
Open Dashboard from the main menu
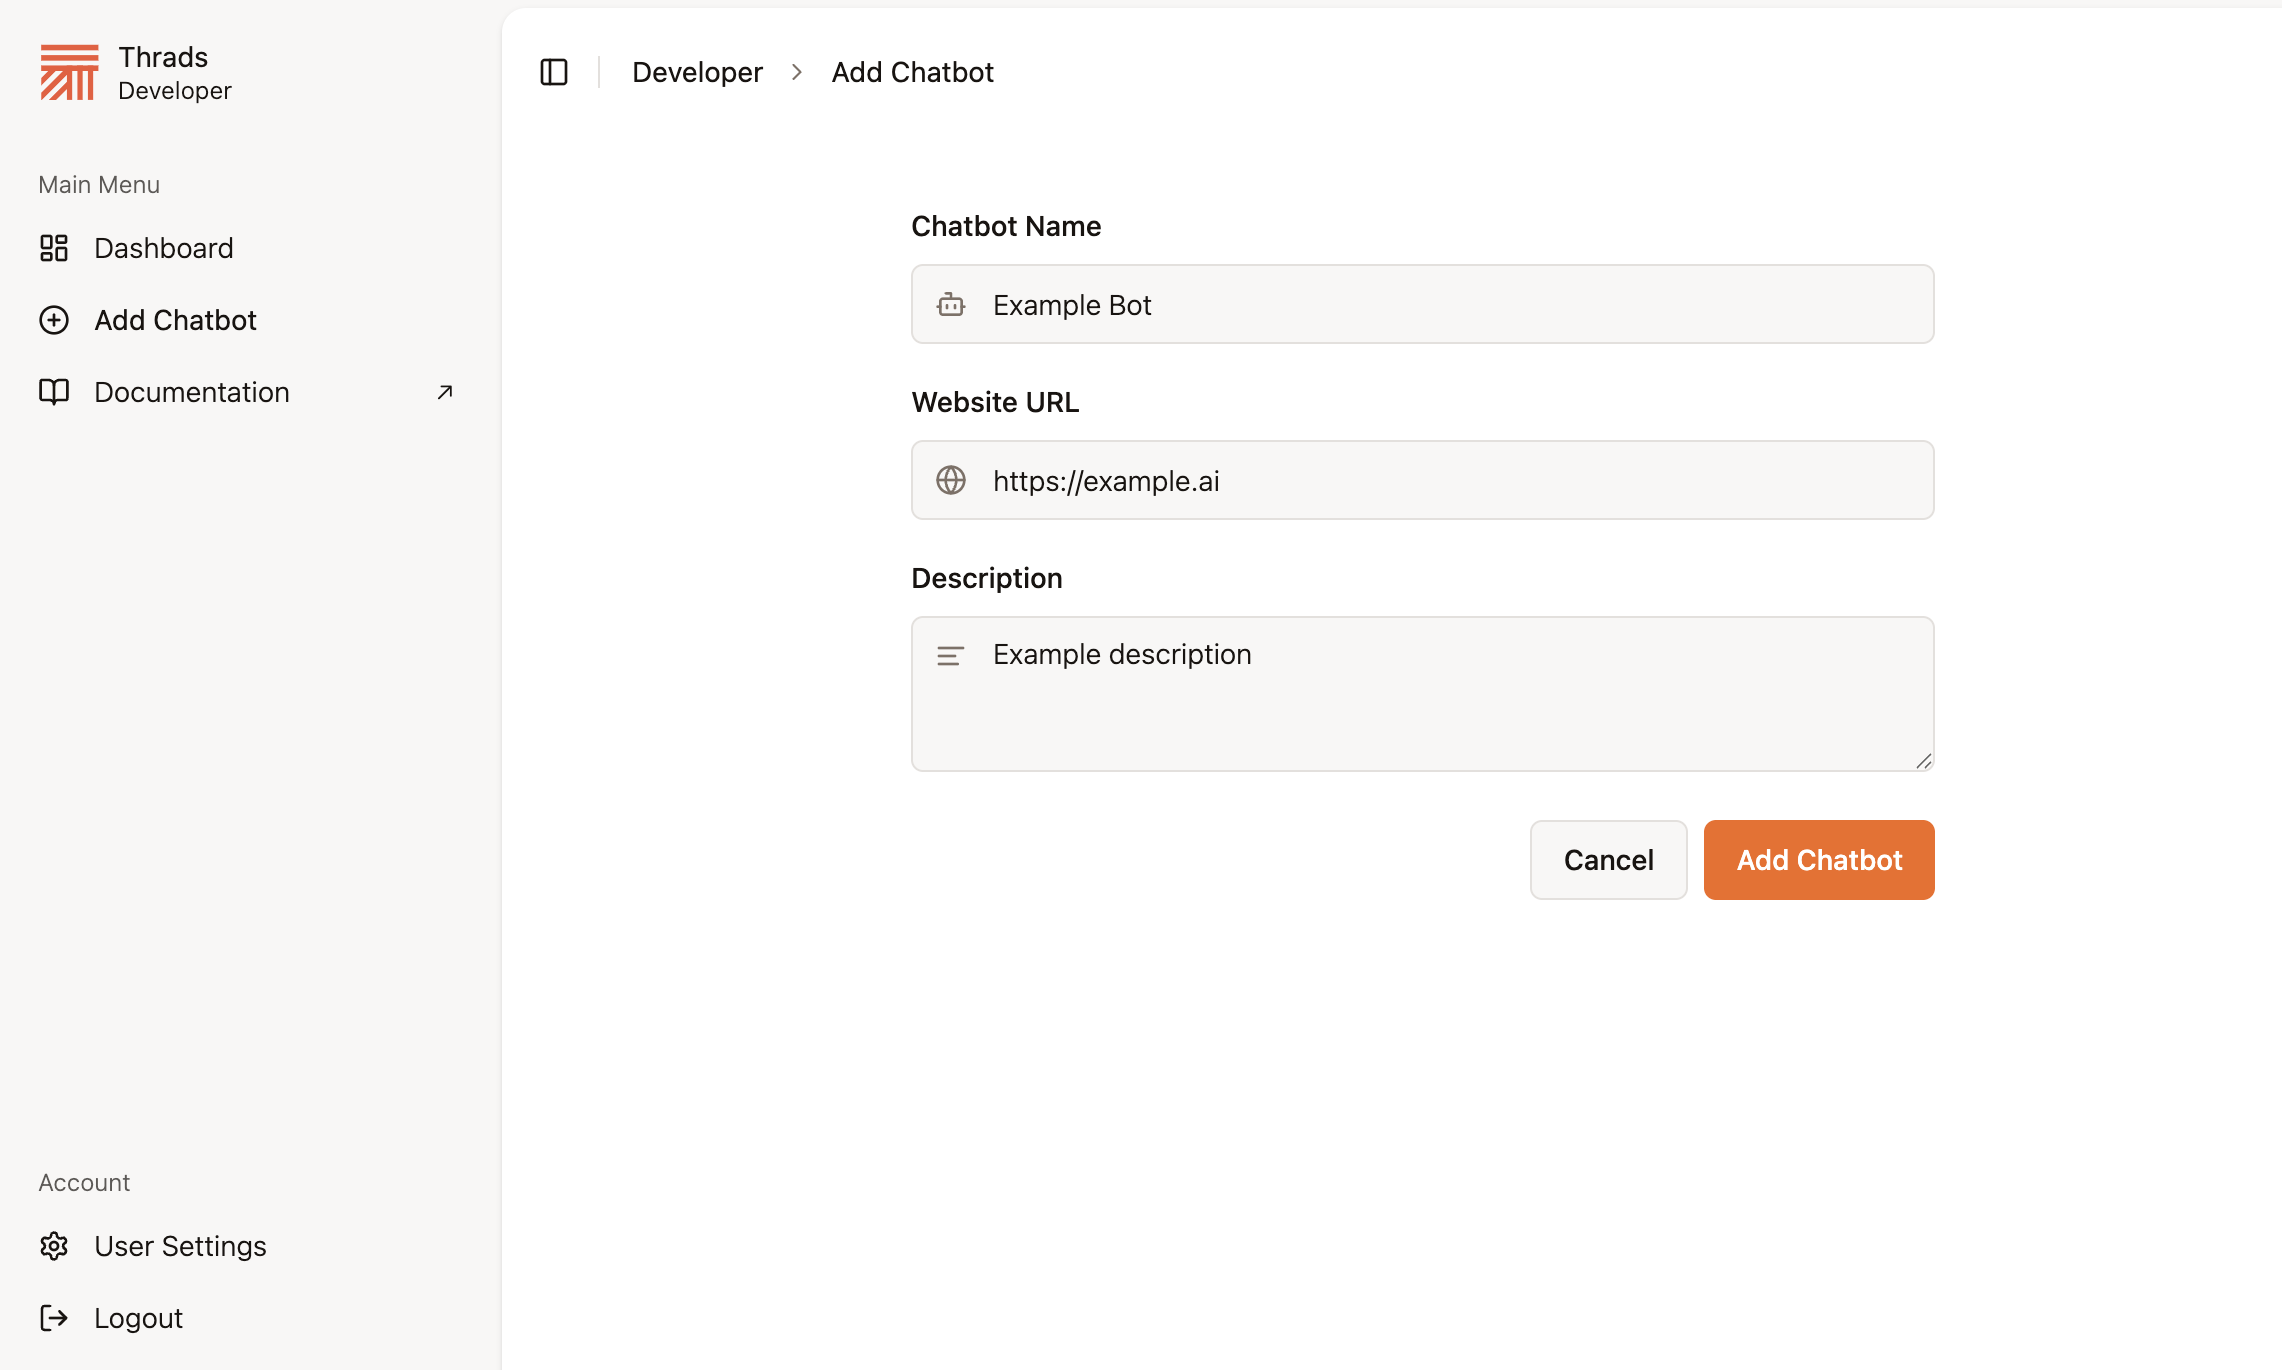tap(164, 248)
